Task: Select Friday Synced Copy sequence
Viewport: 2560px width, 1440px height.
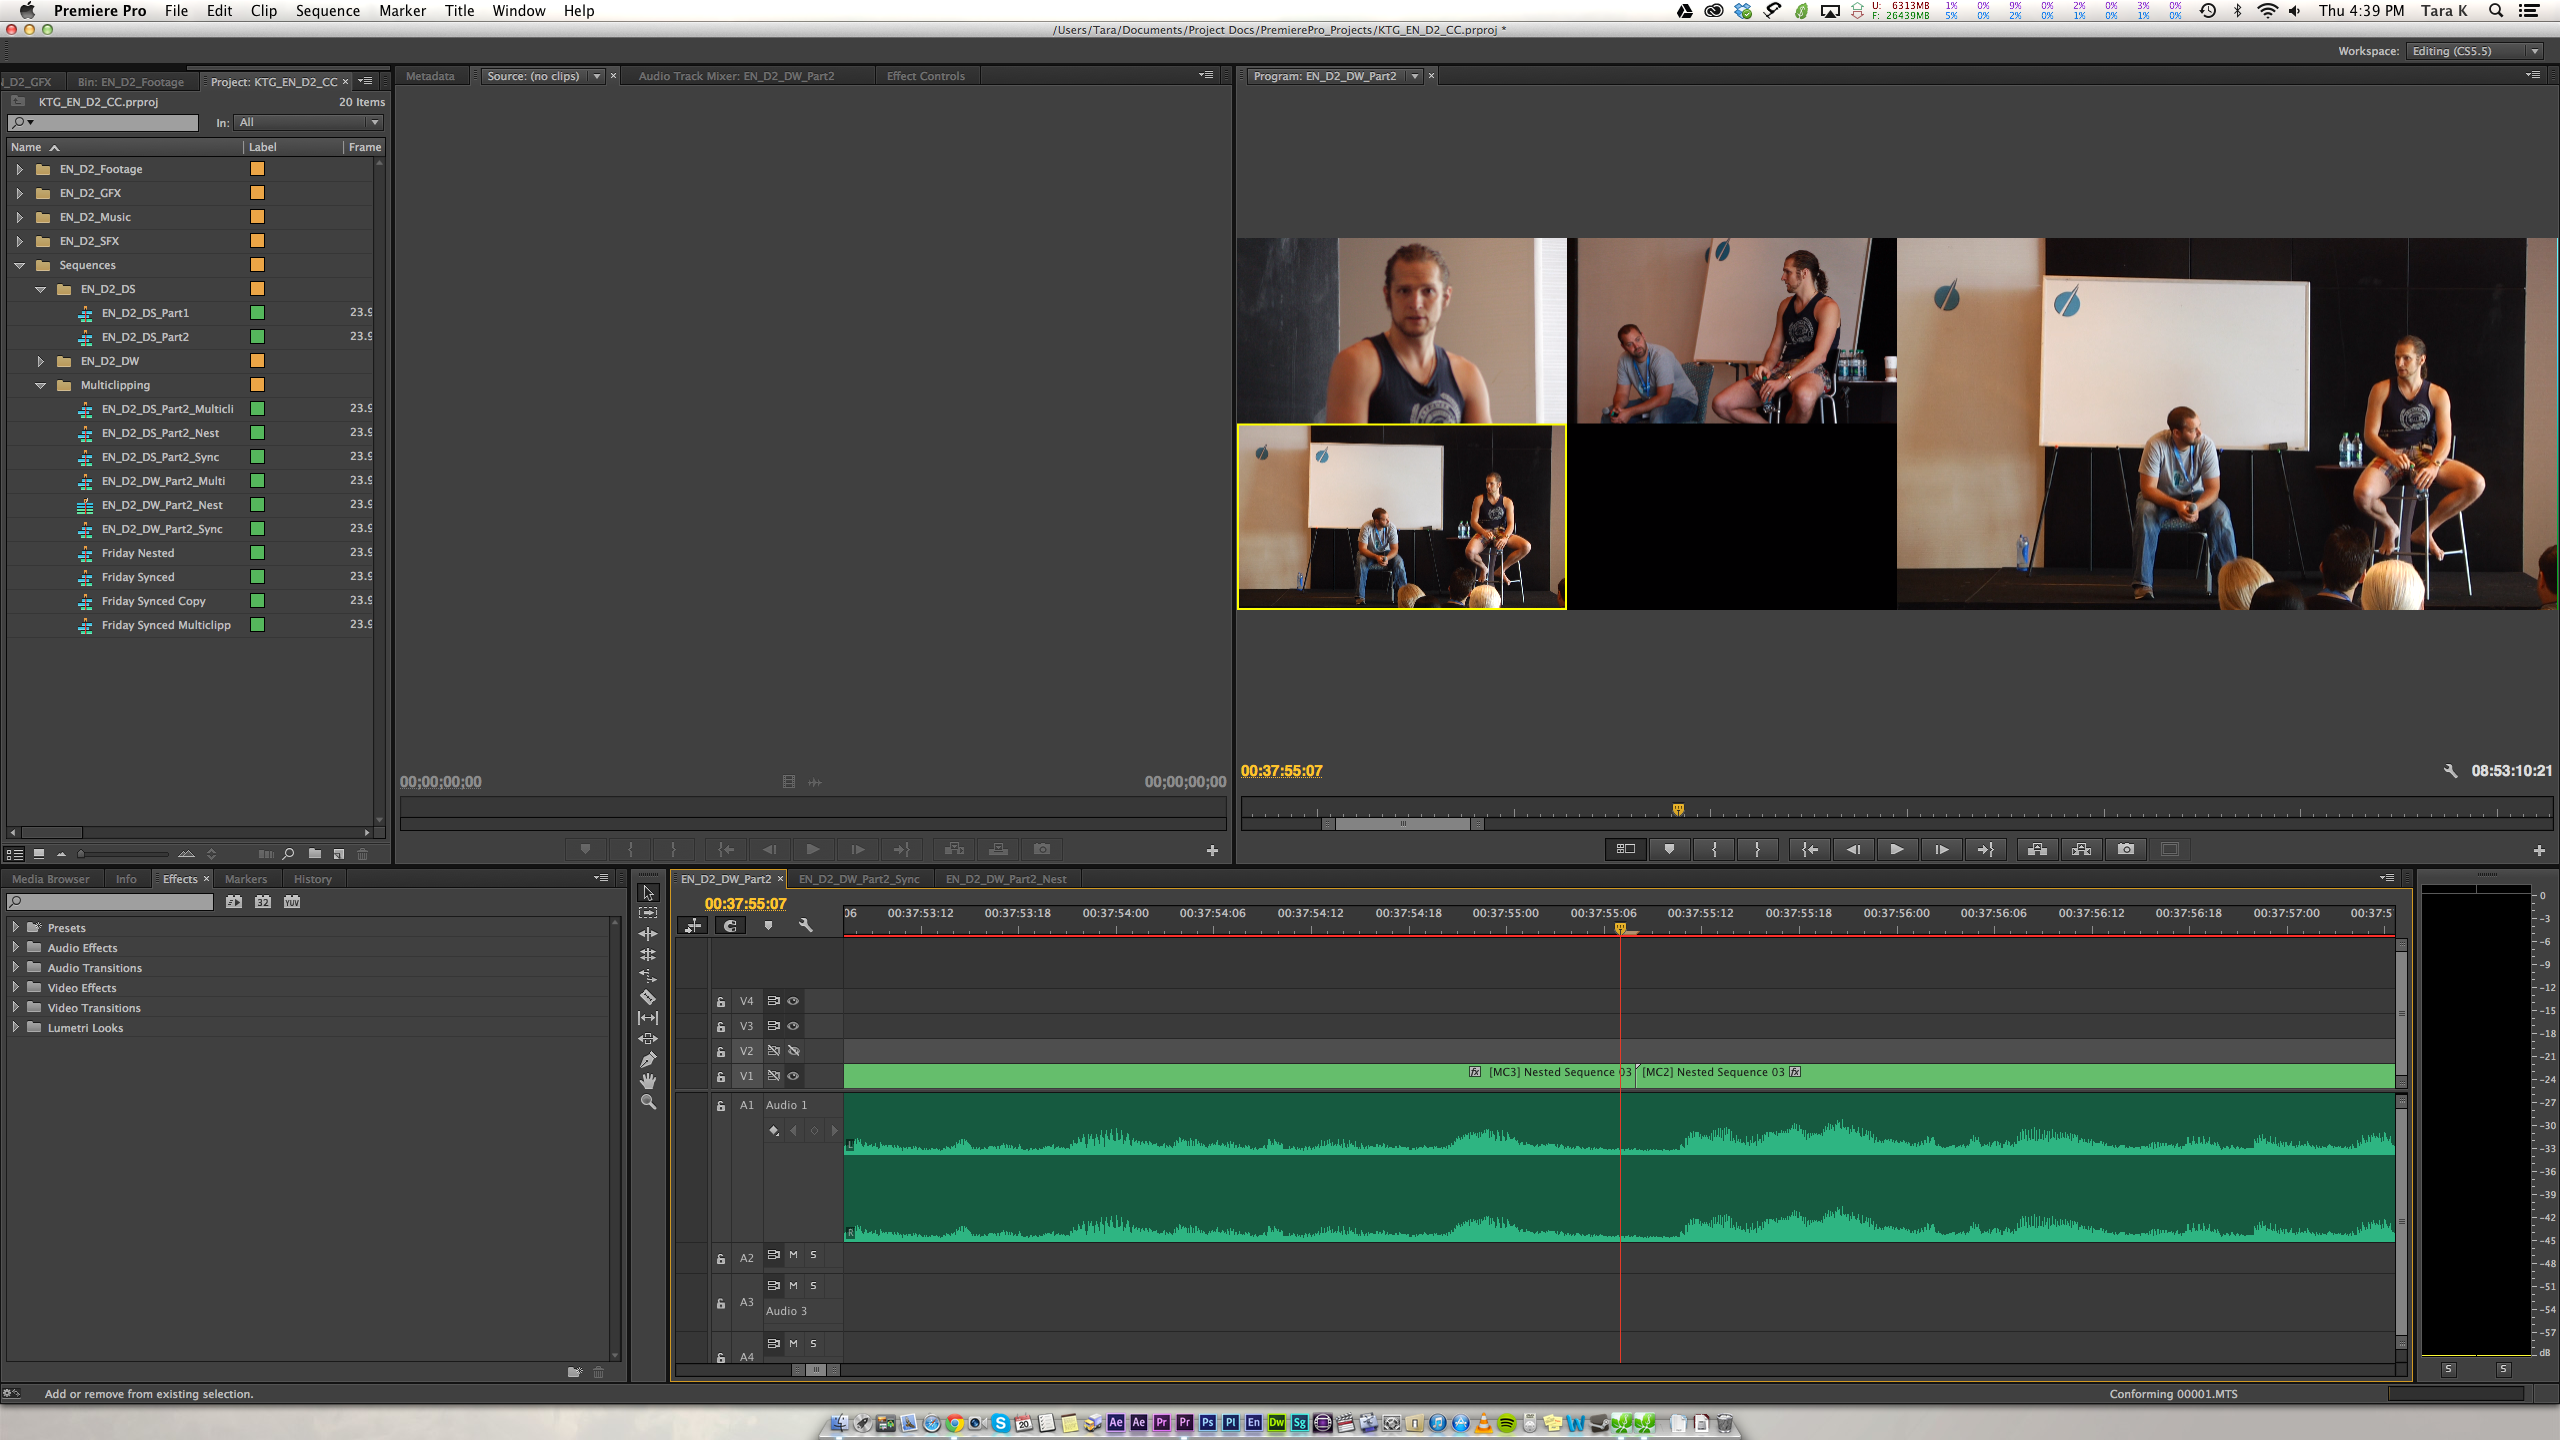Action: coord(153,601)
